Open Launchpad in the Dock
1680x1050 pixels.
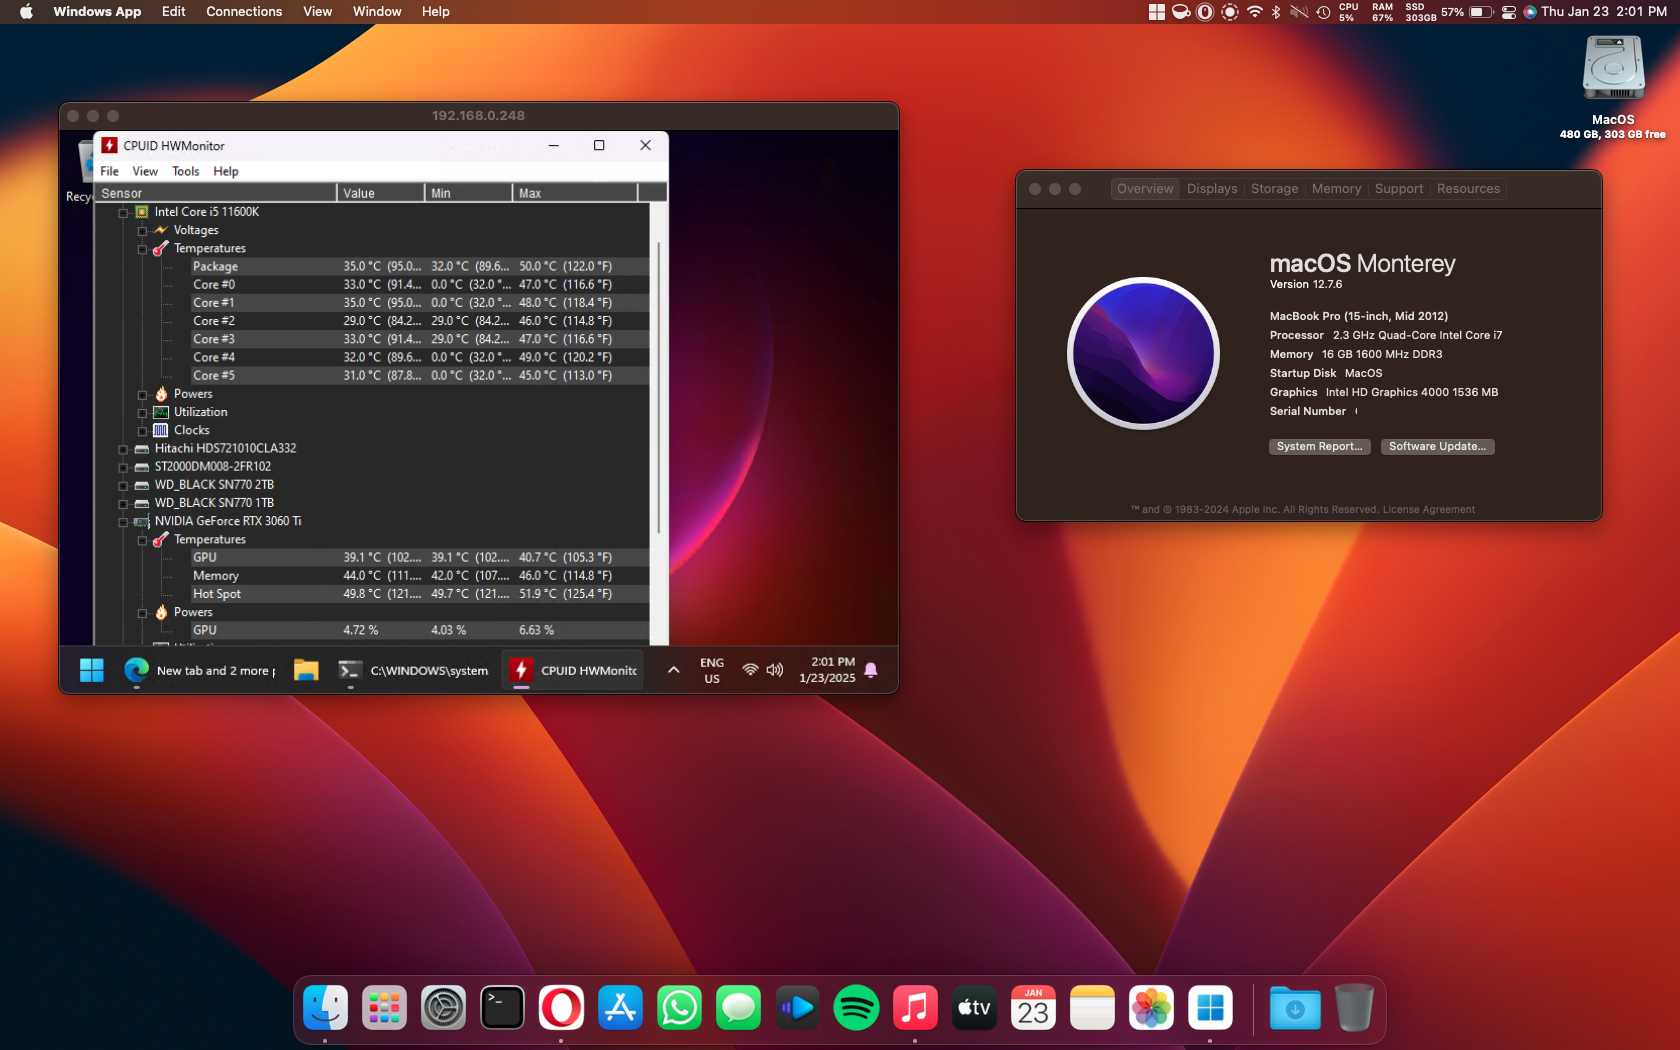point(384,1008)
